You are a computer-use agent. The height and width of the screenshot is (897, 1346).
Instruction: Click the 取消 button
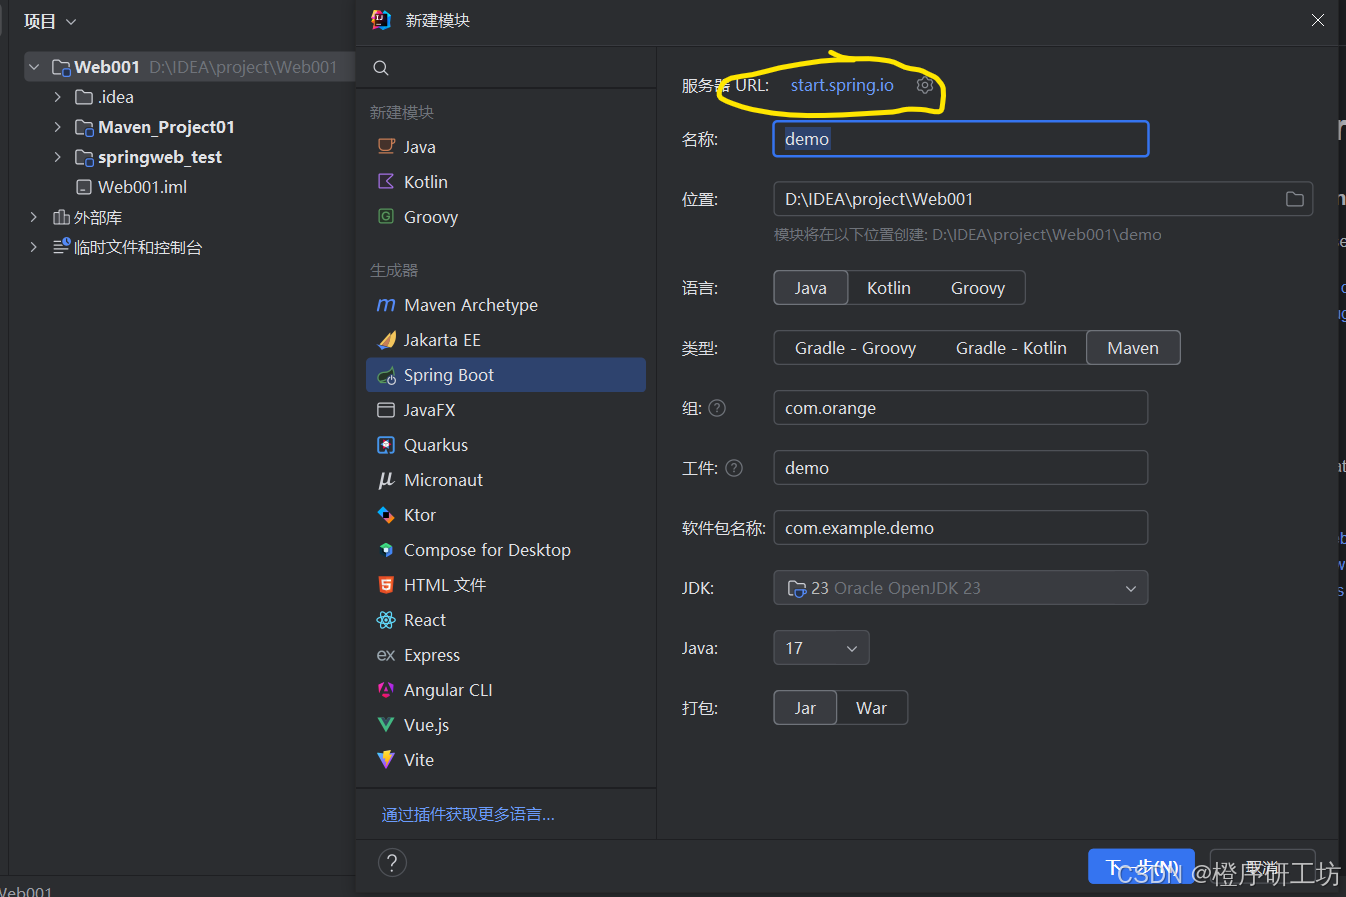1262,866
